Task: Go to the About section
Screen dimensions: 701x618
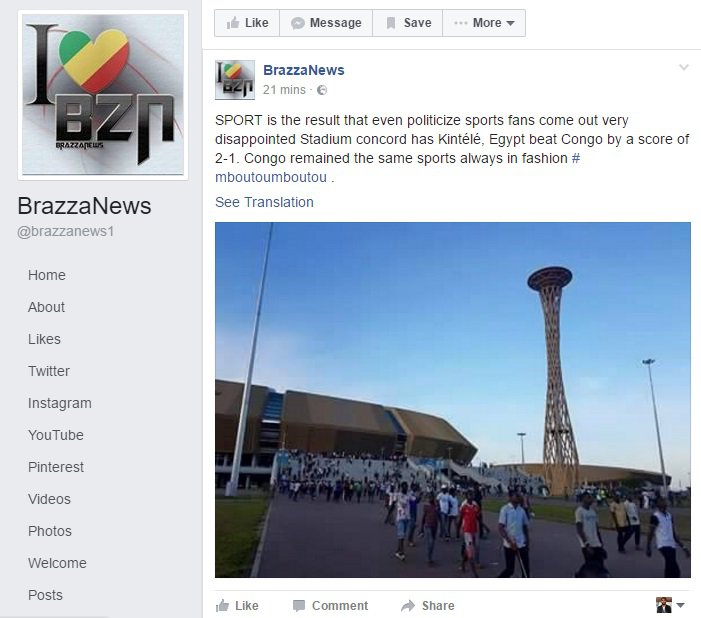Action: point(46,307)
